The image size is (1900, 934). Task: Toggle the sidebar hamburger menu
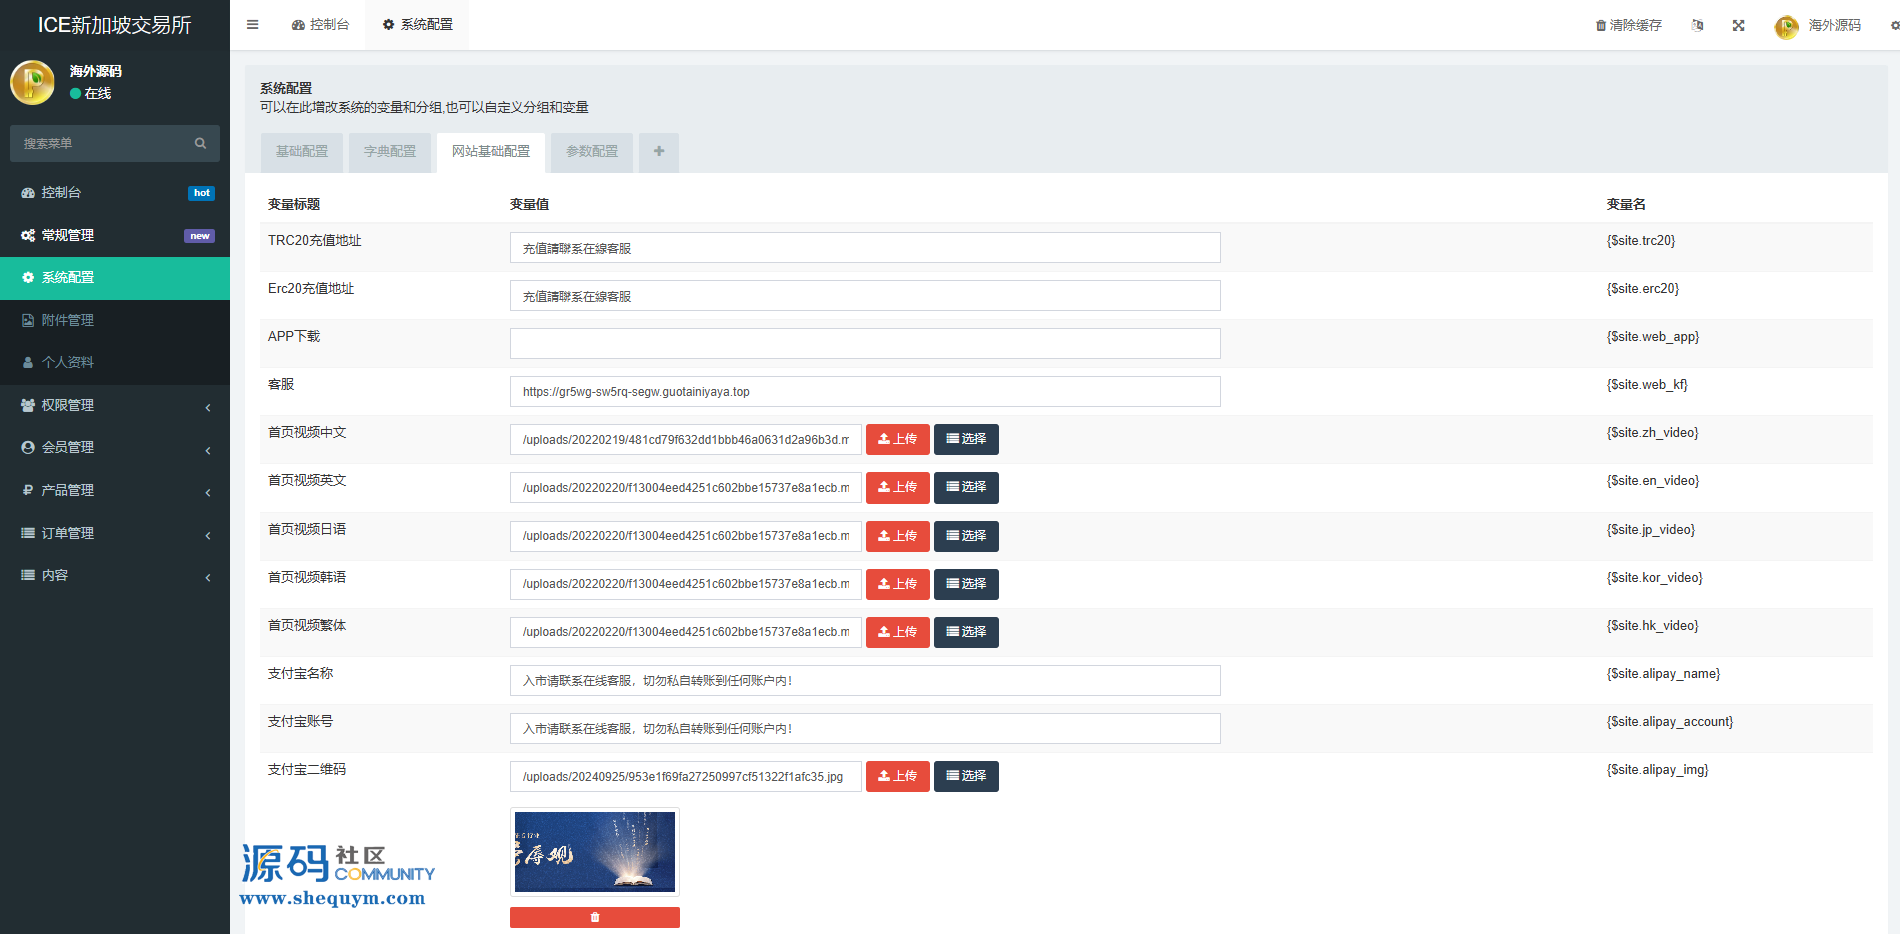[253, 25]
